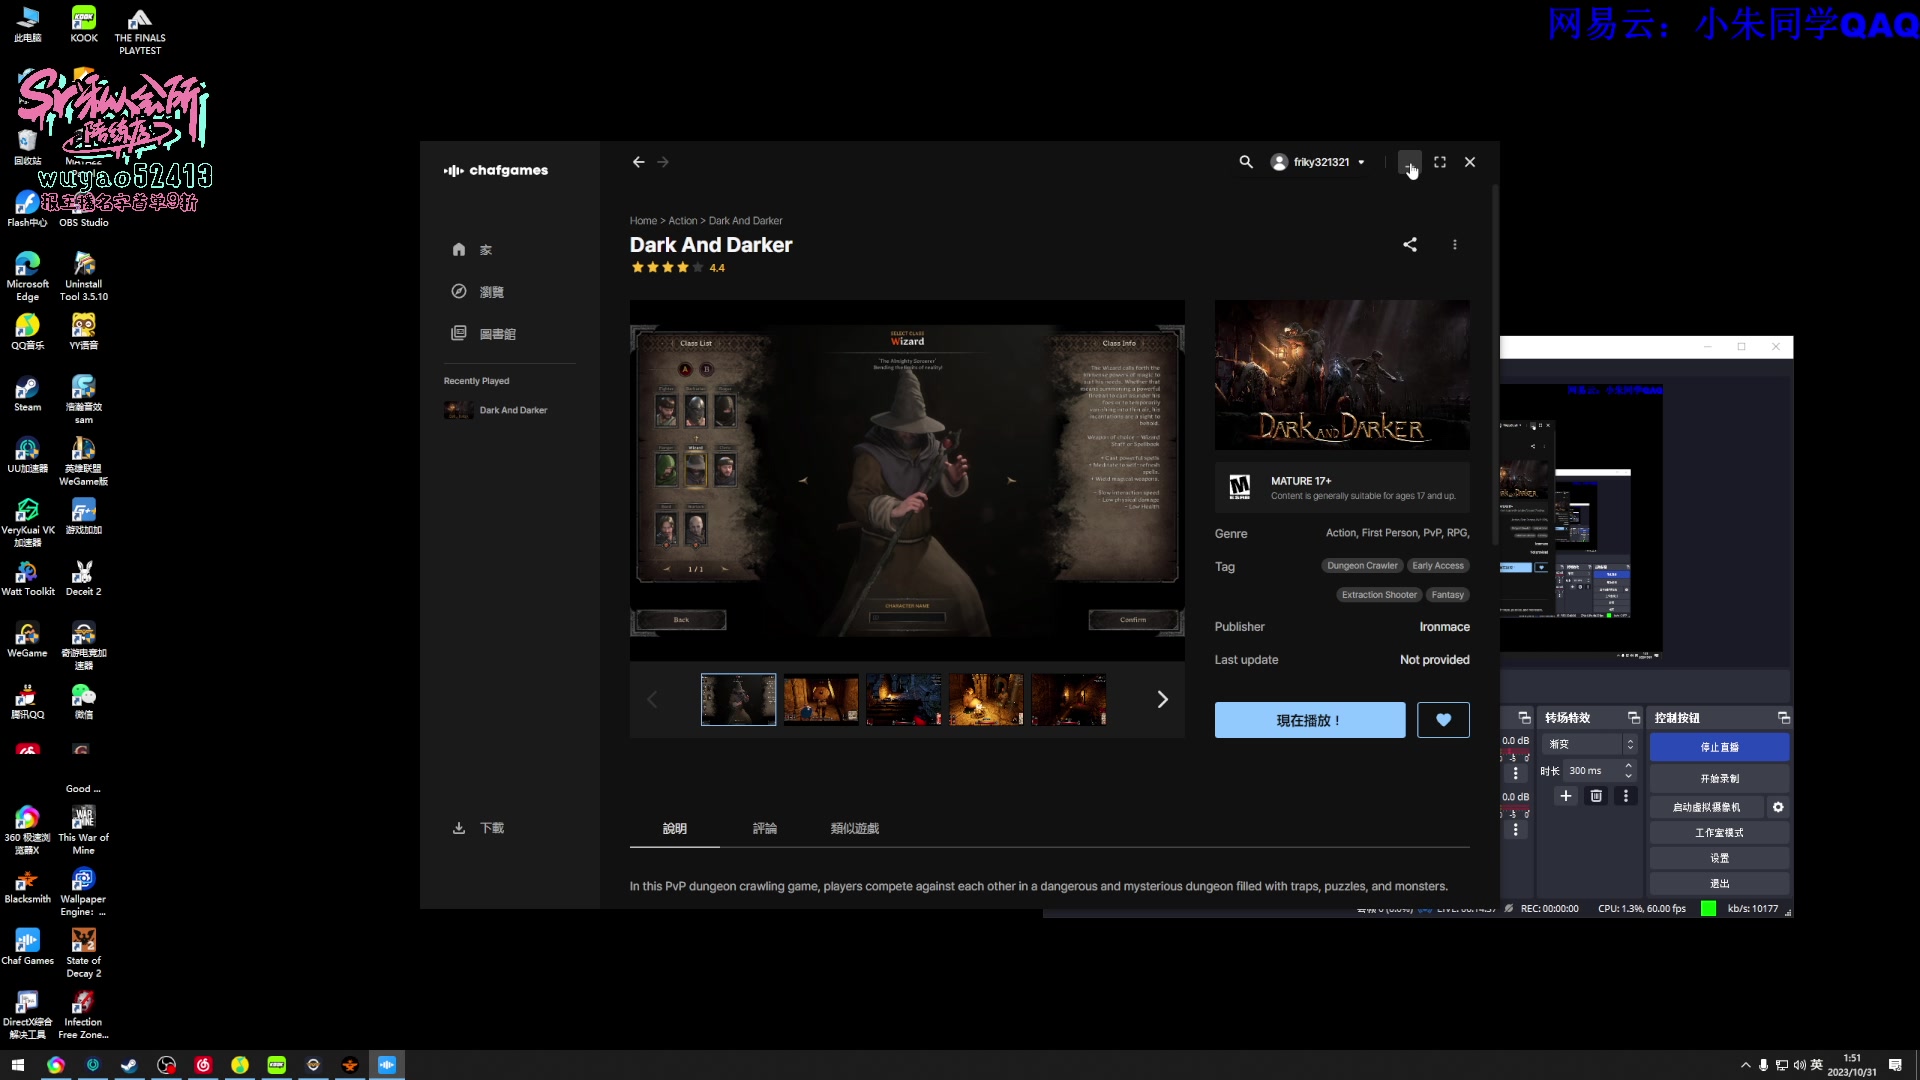Click the Action breadcrumb link

click(x=683, y=221)
